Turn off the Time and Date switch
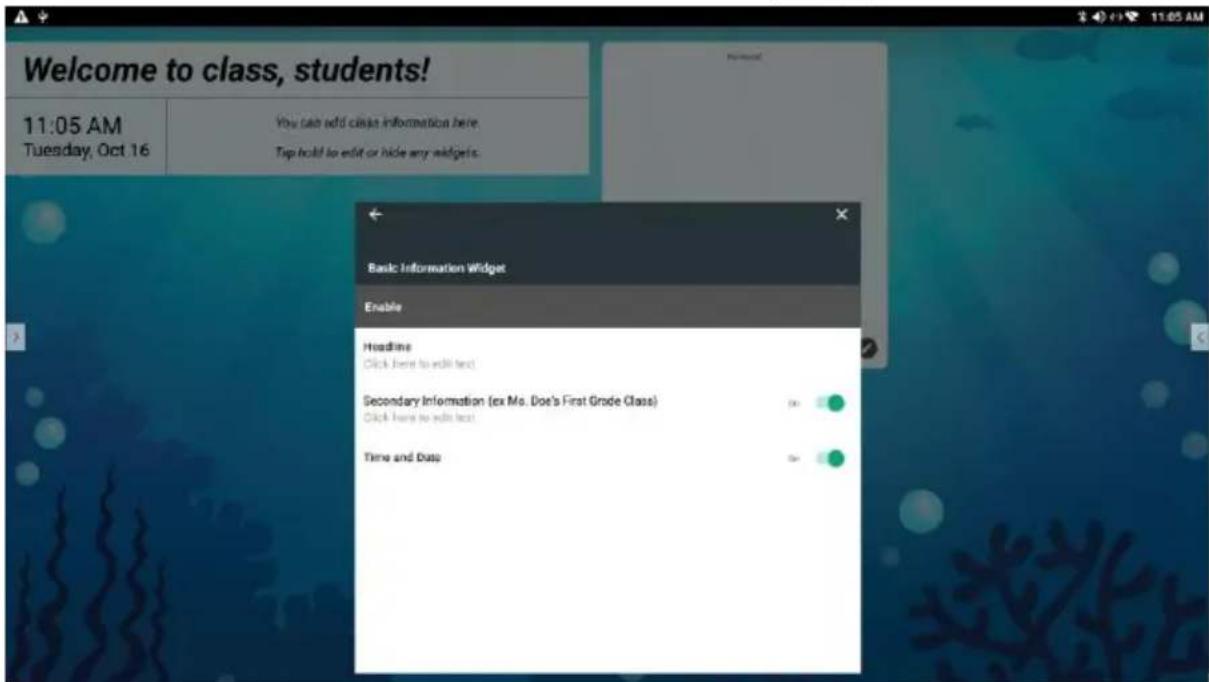 point(830,458)
